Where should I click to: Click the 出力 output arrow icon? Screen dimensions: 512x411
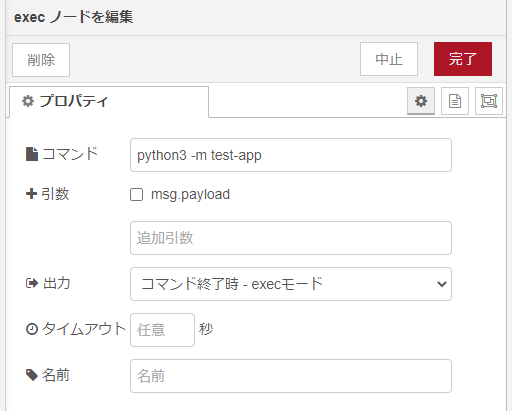[x=32, y=283]
